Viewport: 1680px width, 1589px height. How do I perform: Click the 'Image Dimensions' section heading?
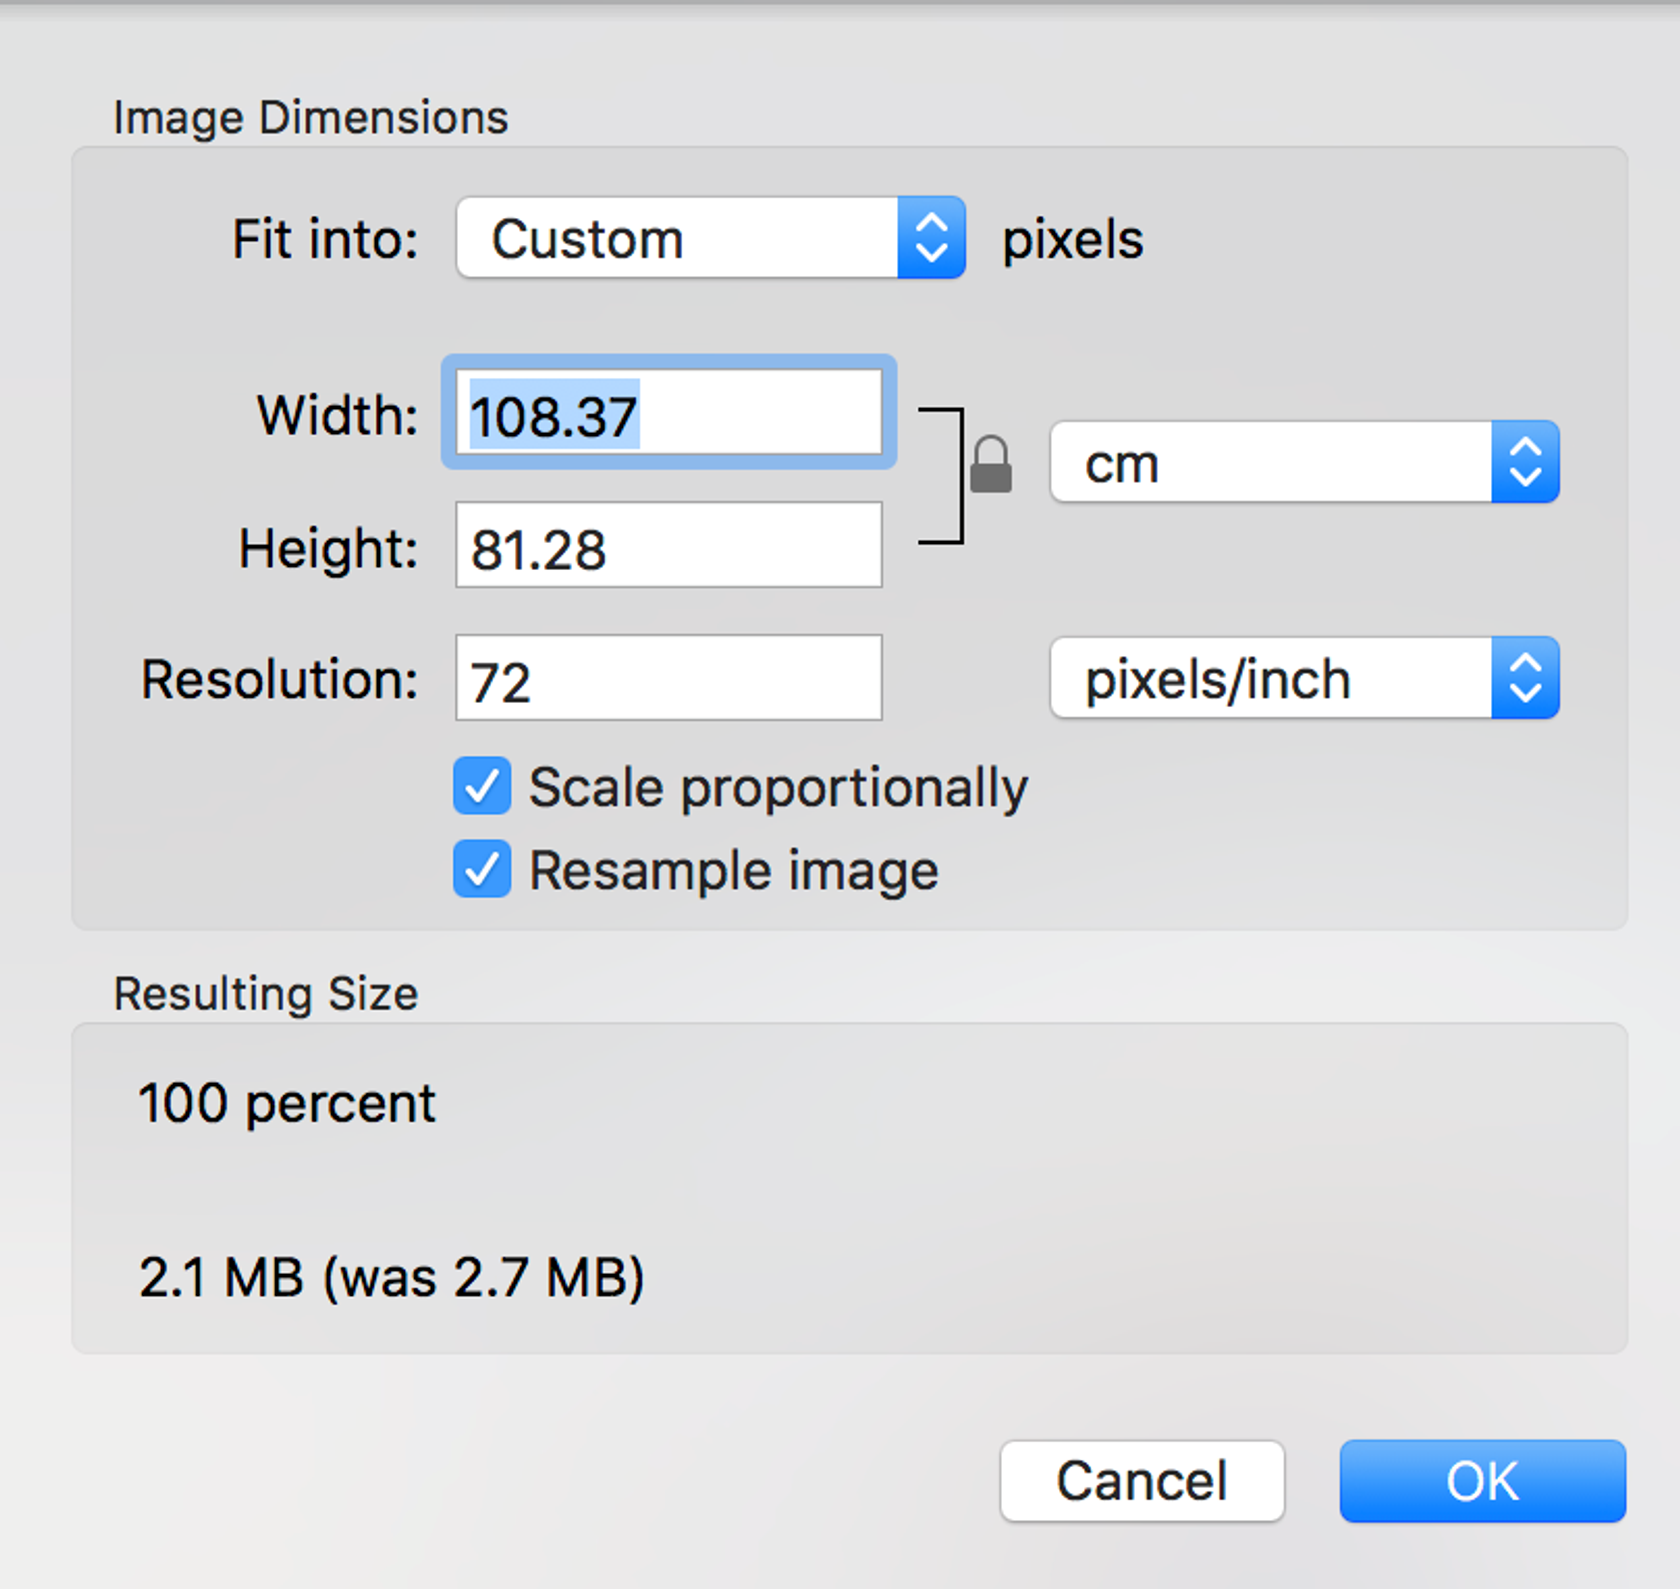[x=310, y=118]
